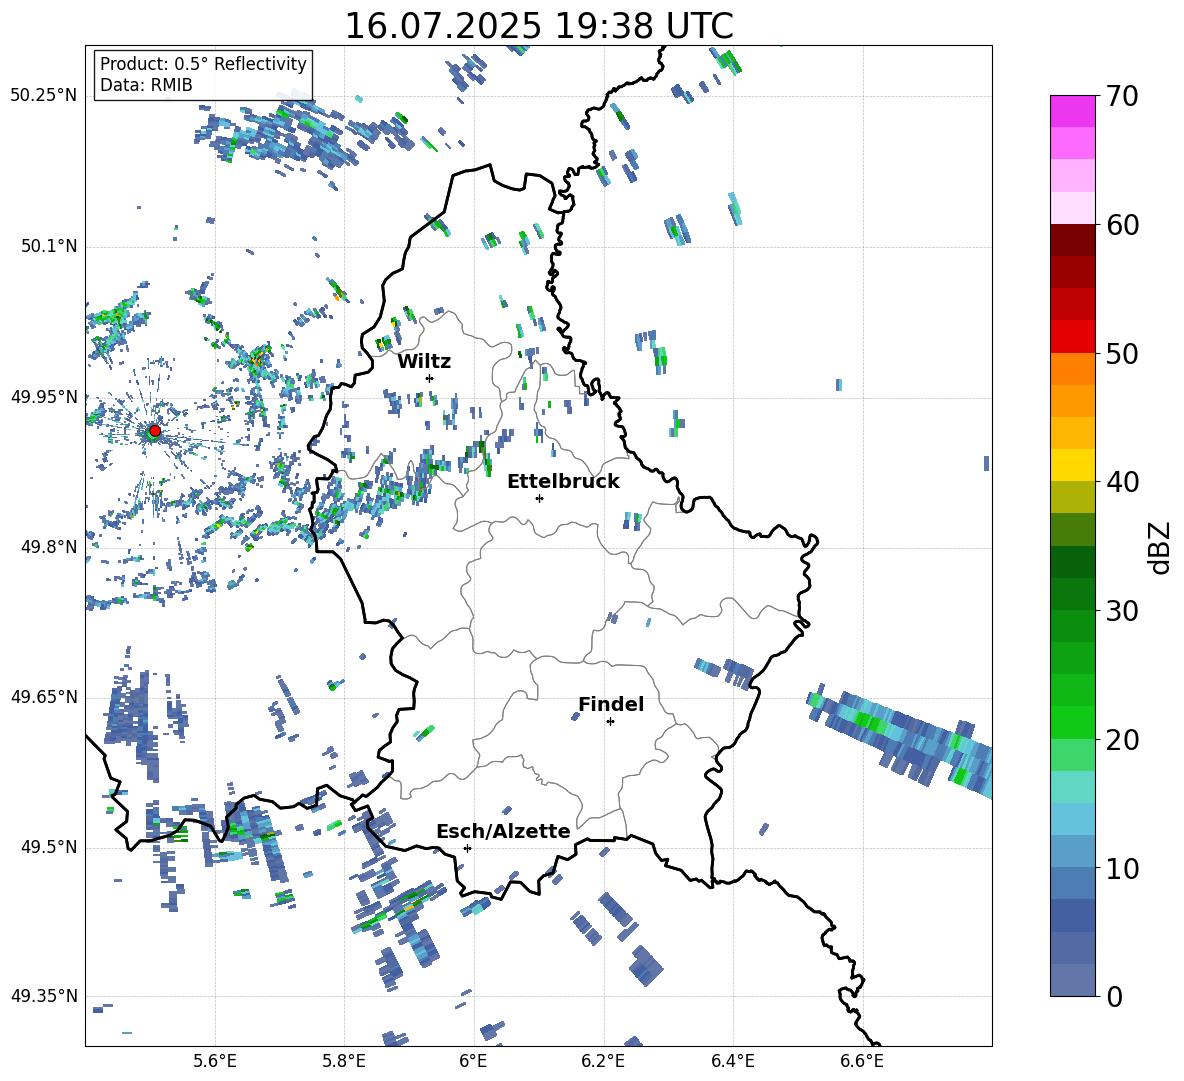Screen dimensions: 1184x1081
Task: Click the 6.2°E longitude label
Action: coord(603,1061)
